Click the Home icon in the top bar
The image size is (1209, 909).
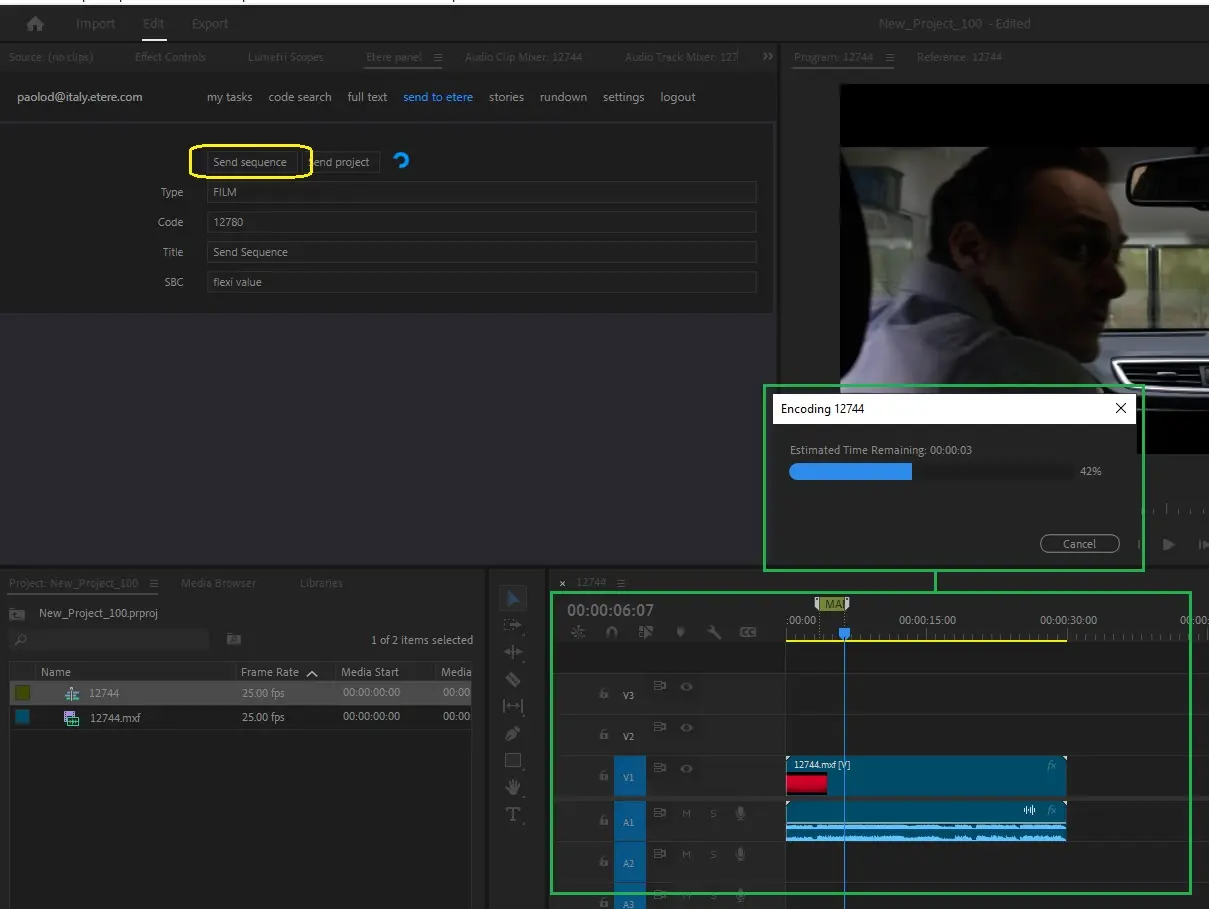click(x=35, y=24)
